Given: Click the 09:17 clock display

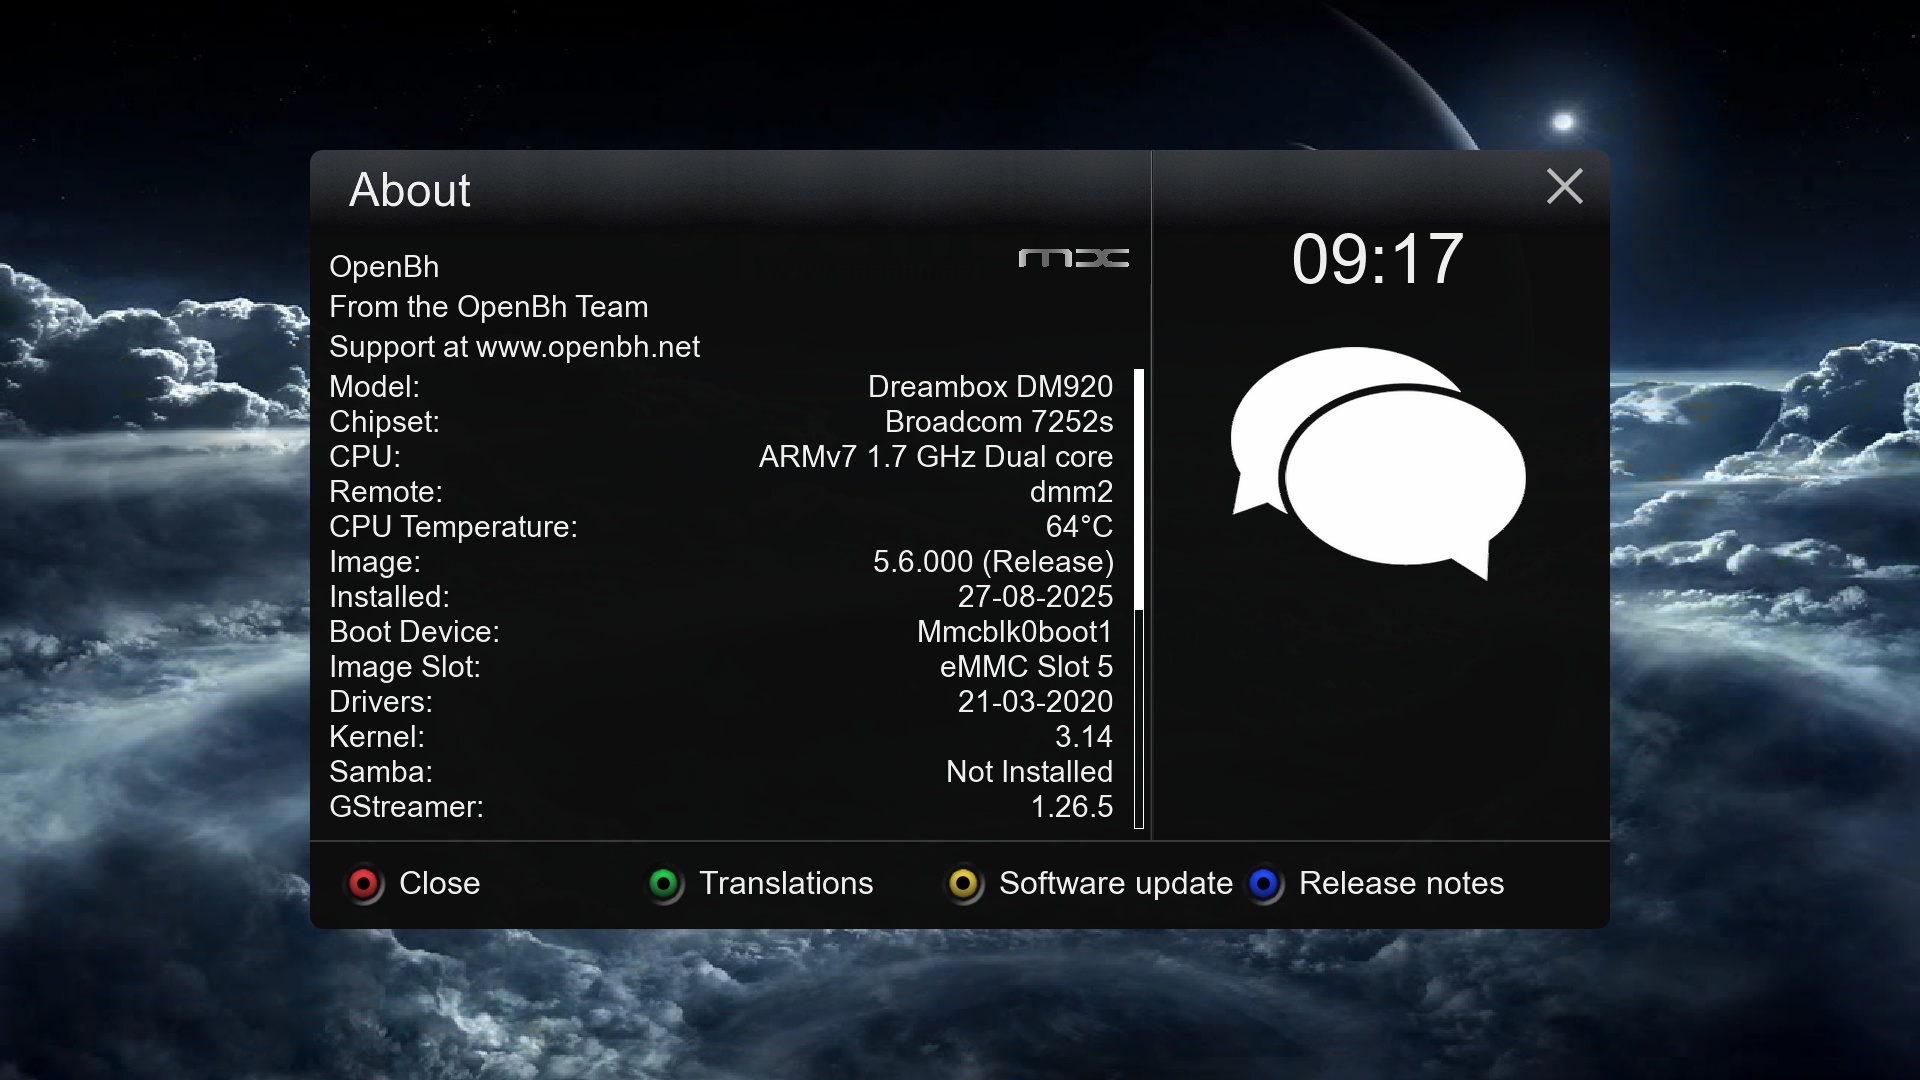Looking at the screenshot, I should click(x=1377, y=259).
